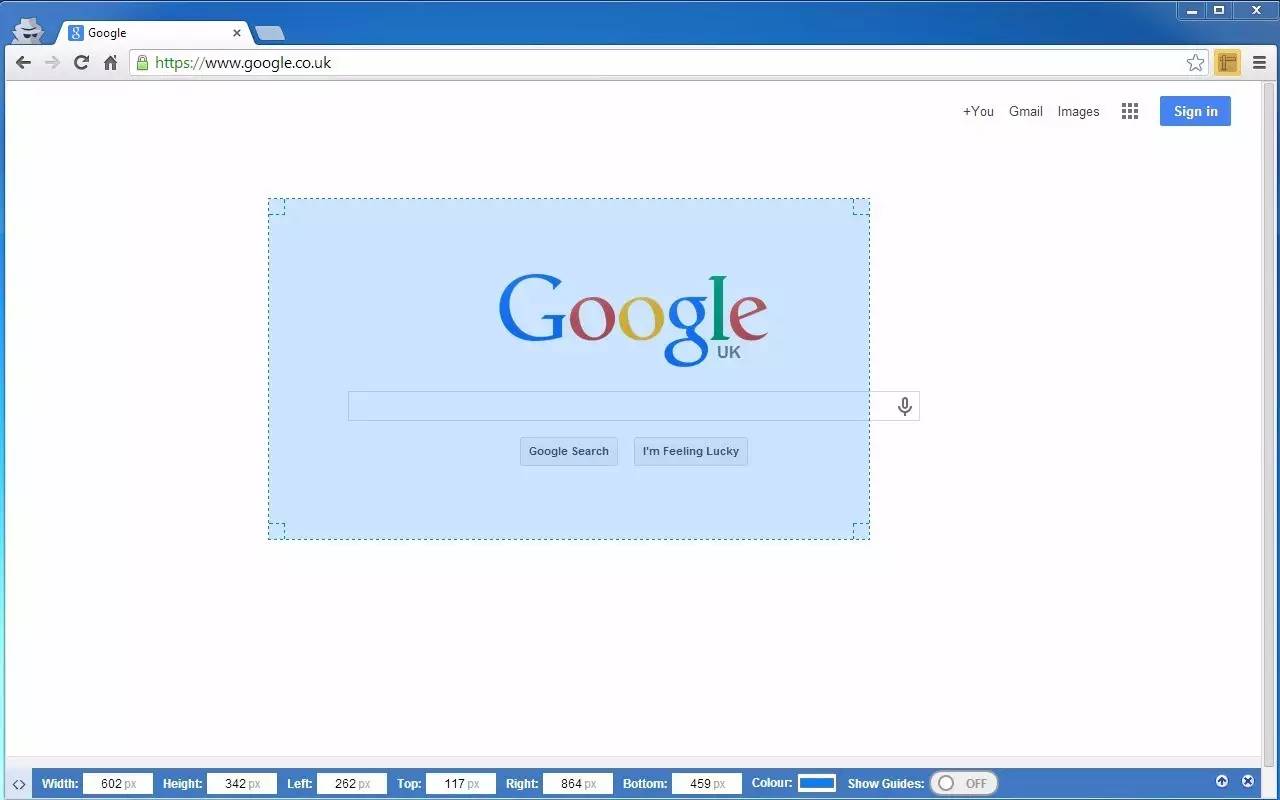Open the Google apps grid
The height and width of the screenshot is (800, 1280).
pyautogui.click(x=1130, y=111)
